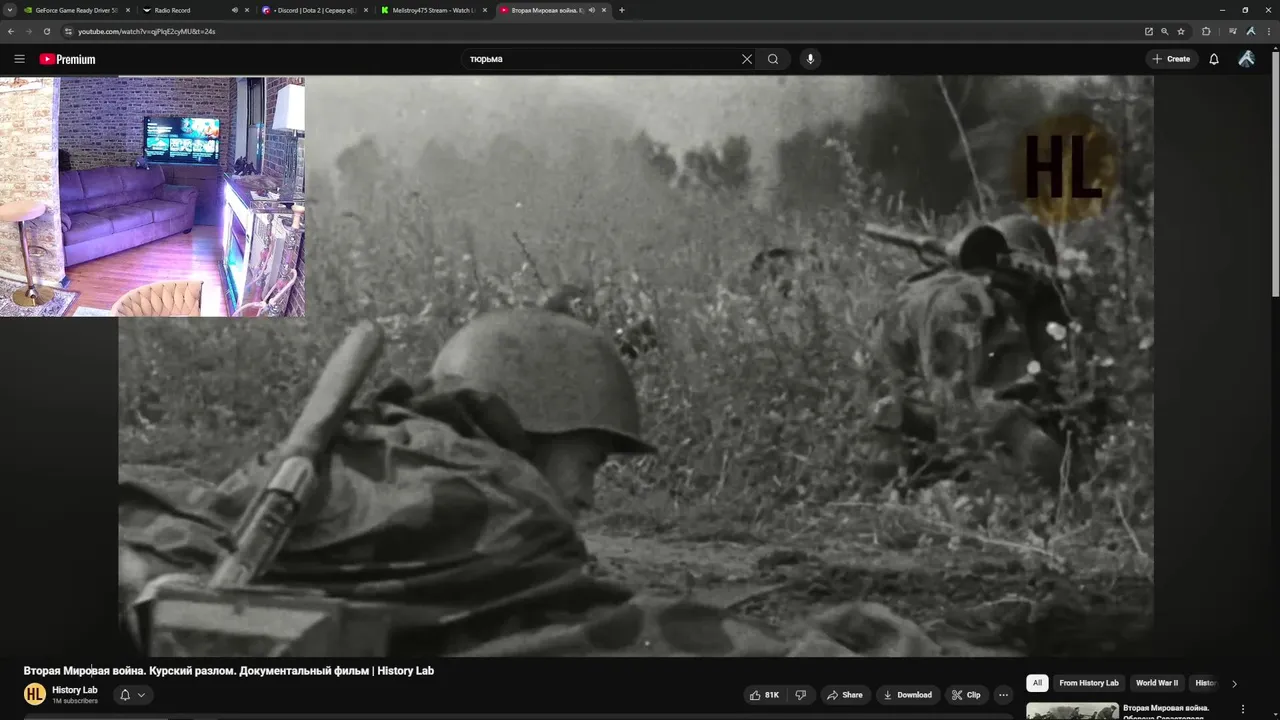Open the YouTube hamburger guide menu

tap(19, 59)
